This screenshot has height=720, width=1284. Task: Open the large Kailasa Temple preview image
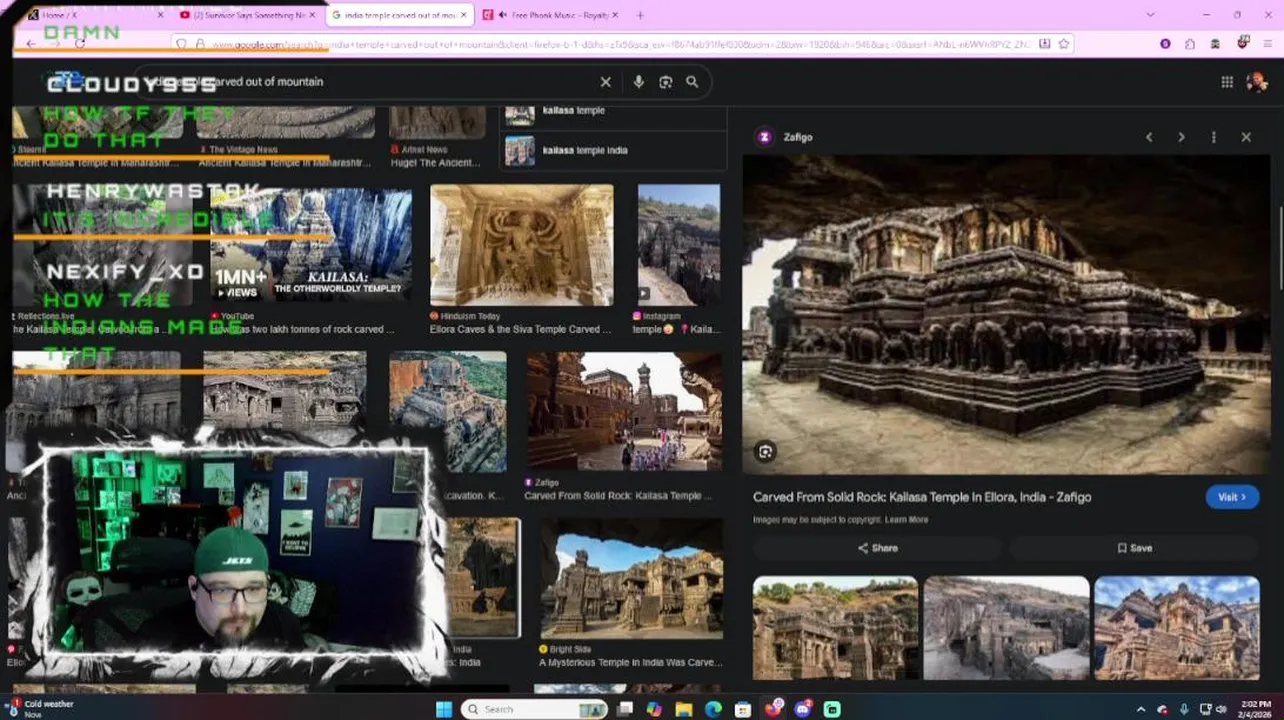coord(1006,314)
